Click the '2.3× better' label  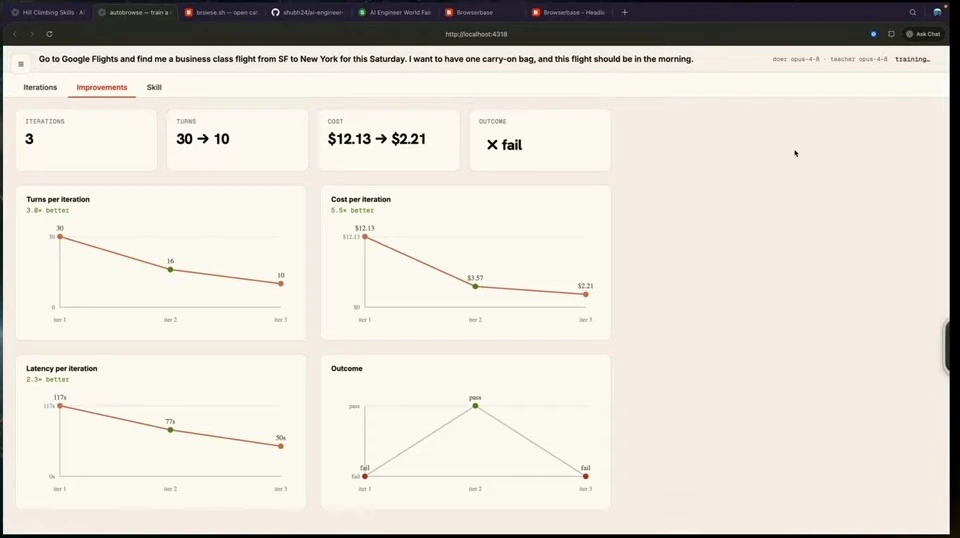tap(48, 379)
